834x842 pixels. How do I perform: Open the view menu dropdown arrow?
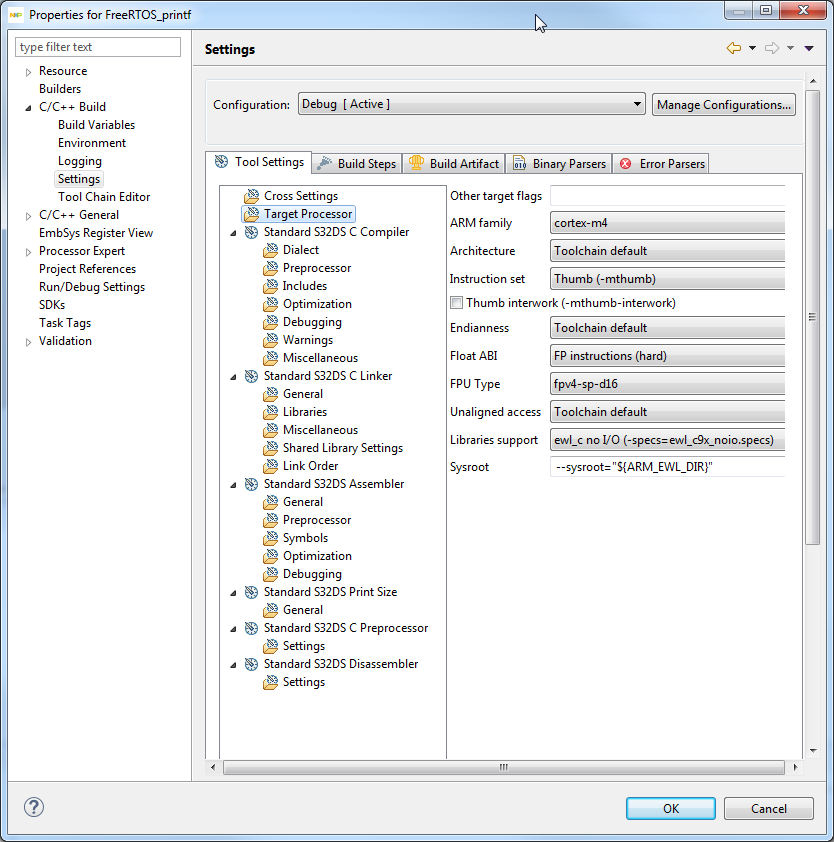809,48
